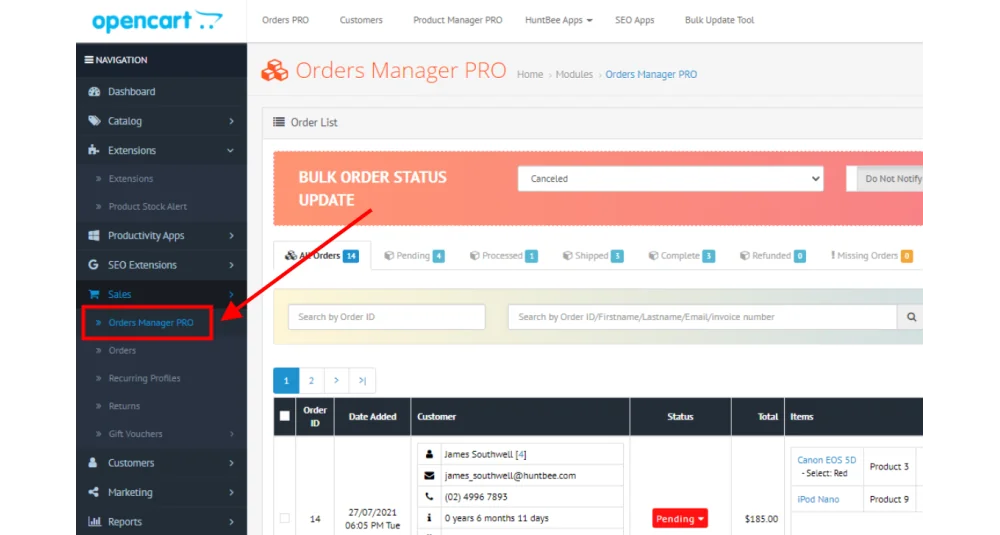Click the OpenCart logo
1000x535 pixels.
[x=157, y=21]
